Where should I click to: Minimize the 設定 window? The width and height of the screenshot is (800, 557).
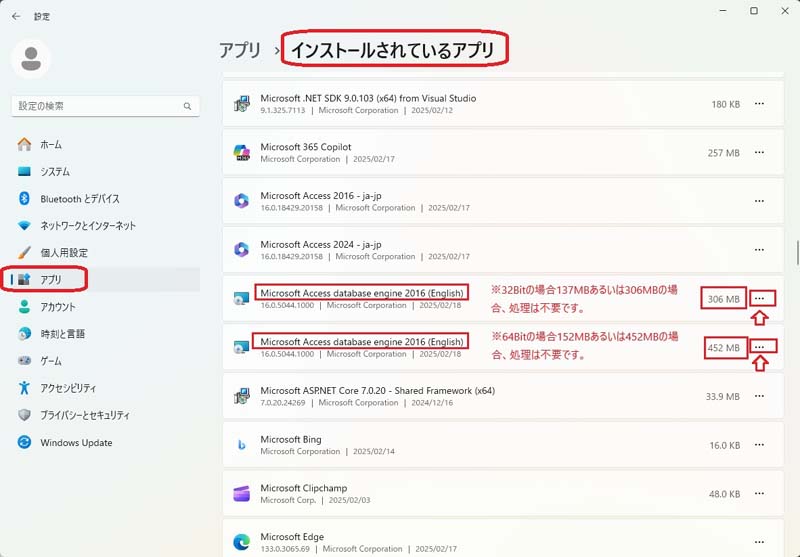(723, 11)
